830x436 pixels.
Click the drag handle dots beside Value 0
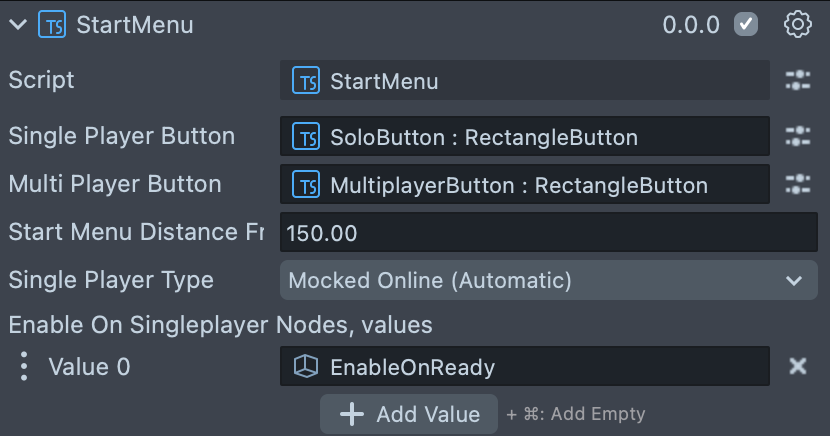[24, 366]
